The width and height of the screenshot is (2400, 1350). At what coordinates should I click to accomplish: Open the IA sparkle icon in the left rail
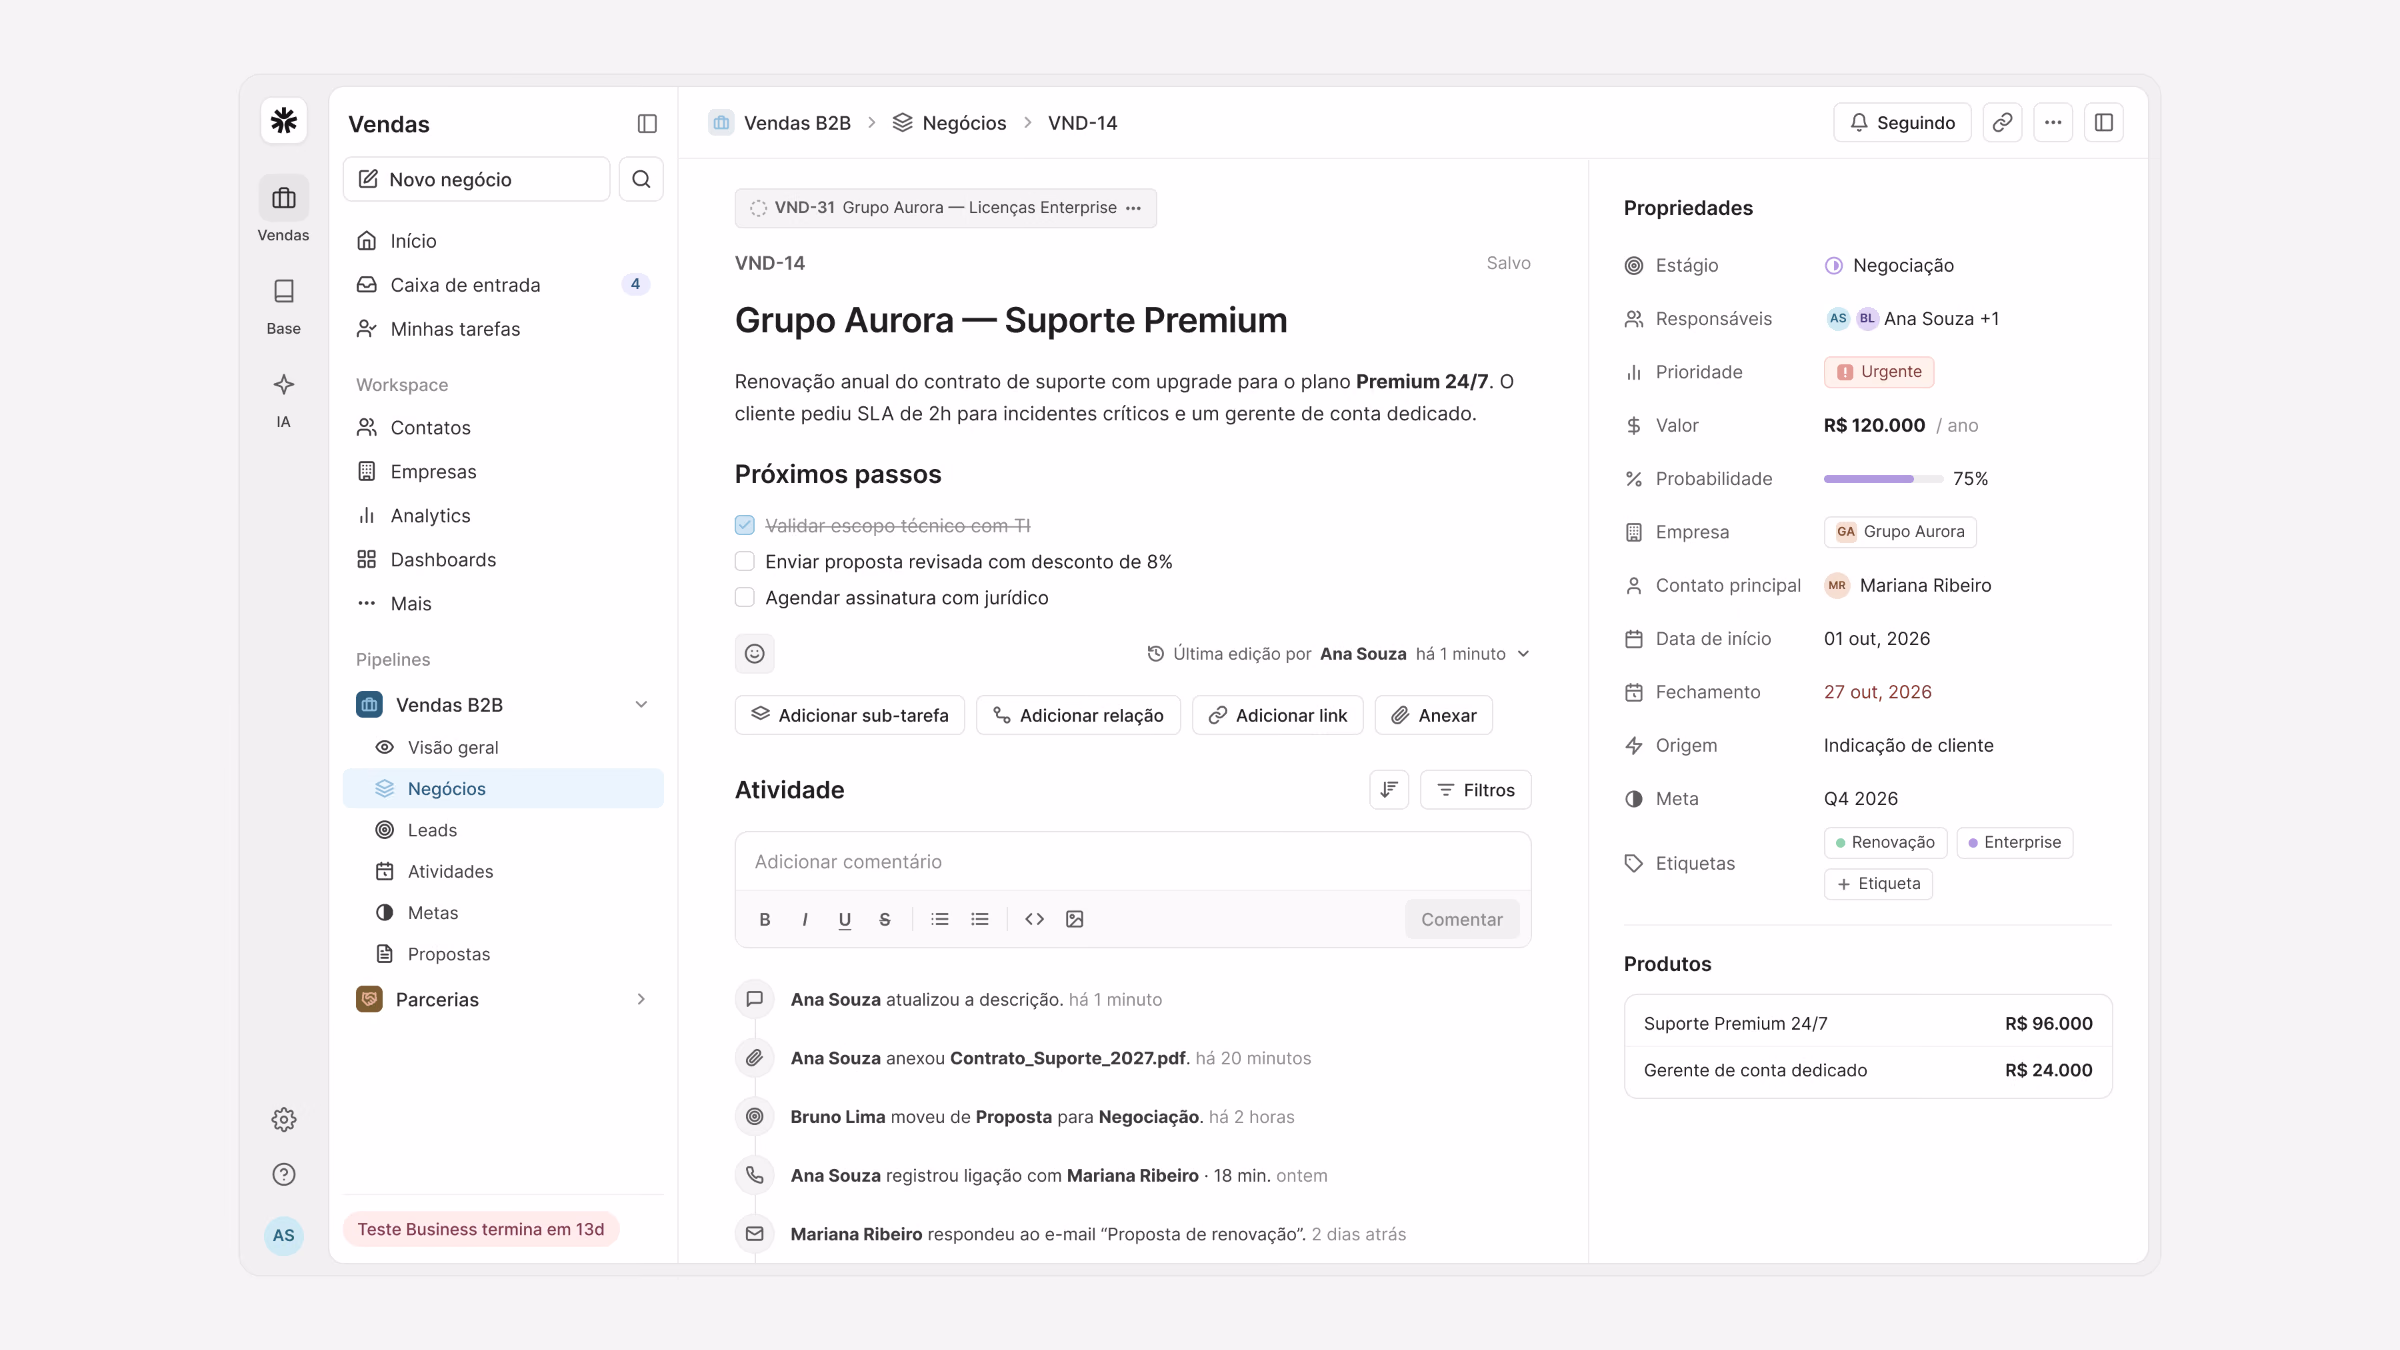point(284,385)
